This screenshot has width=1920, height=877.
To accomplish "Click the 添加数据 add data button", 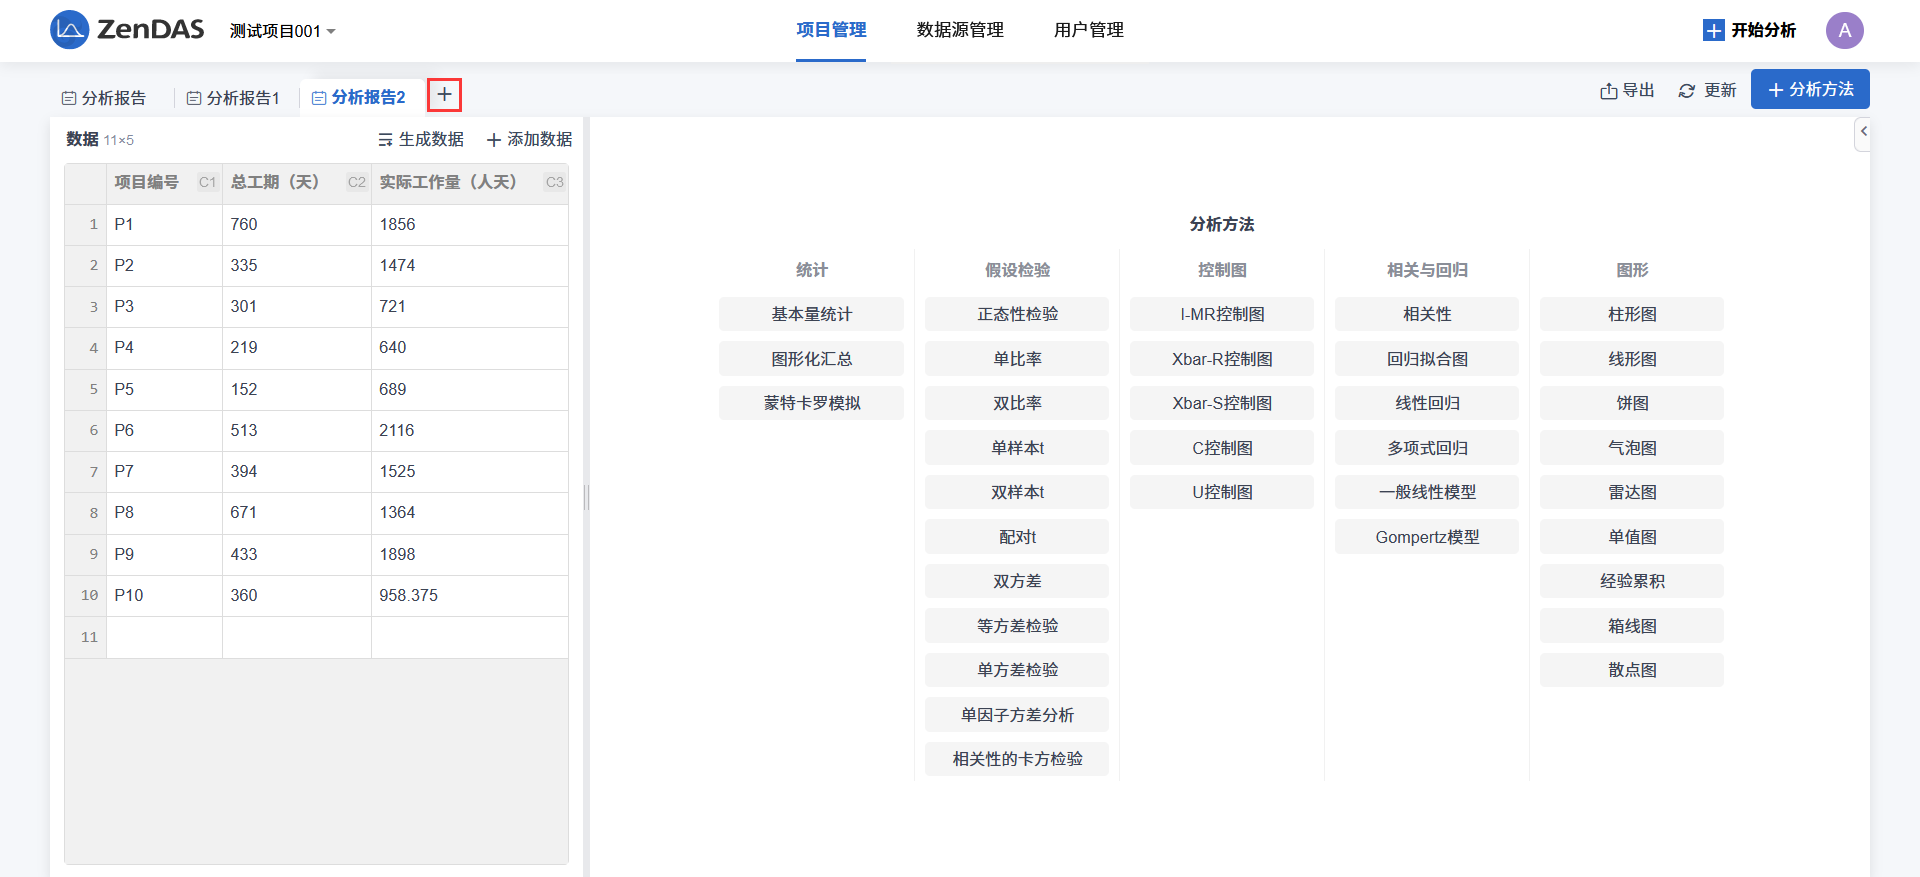I will pyautogui.click(x=529, y=140).
